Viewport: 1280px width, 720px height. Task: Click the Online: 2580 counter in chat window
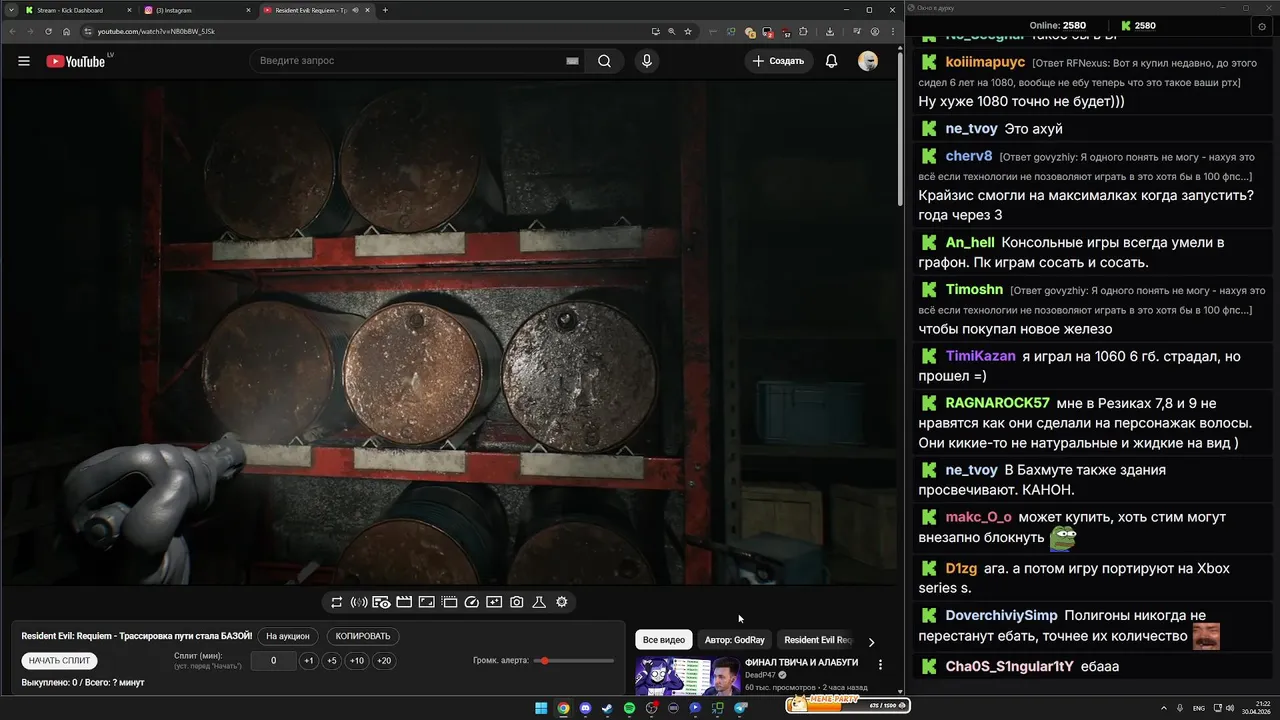pos(1057,26)
